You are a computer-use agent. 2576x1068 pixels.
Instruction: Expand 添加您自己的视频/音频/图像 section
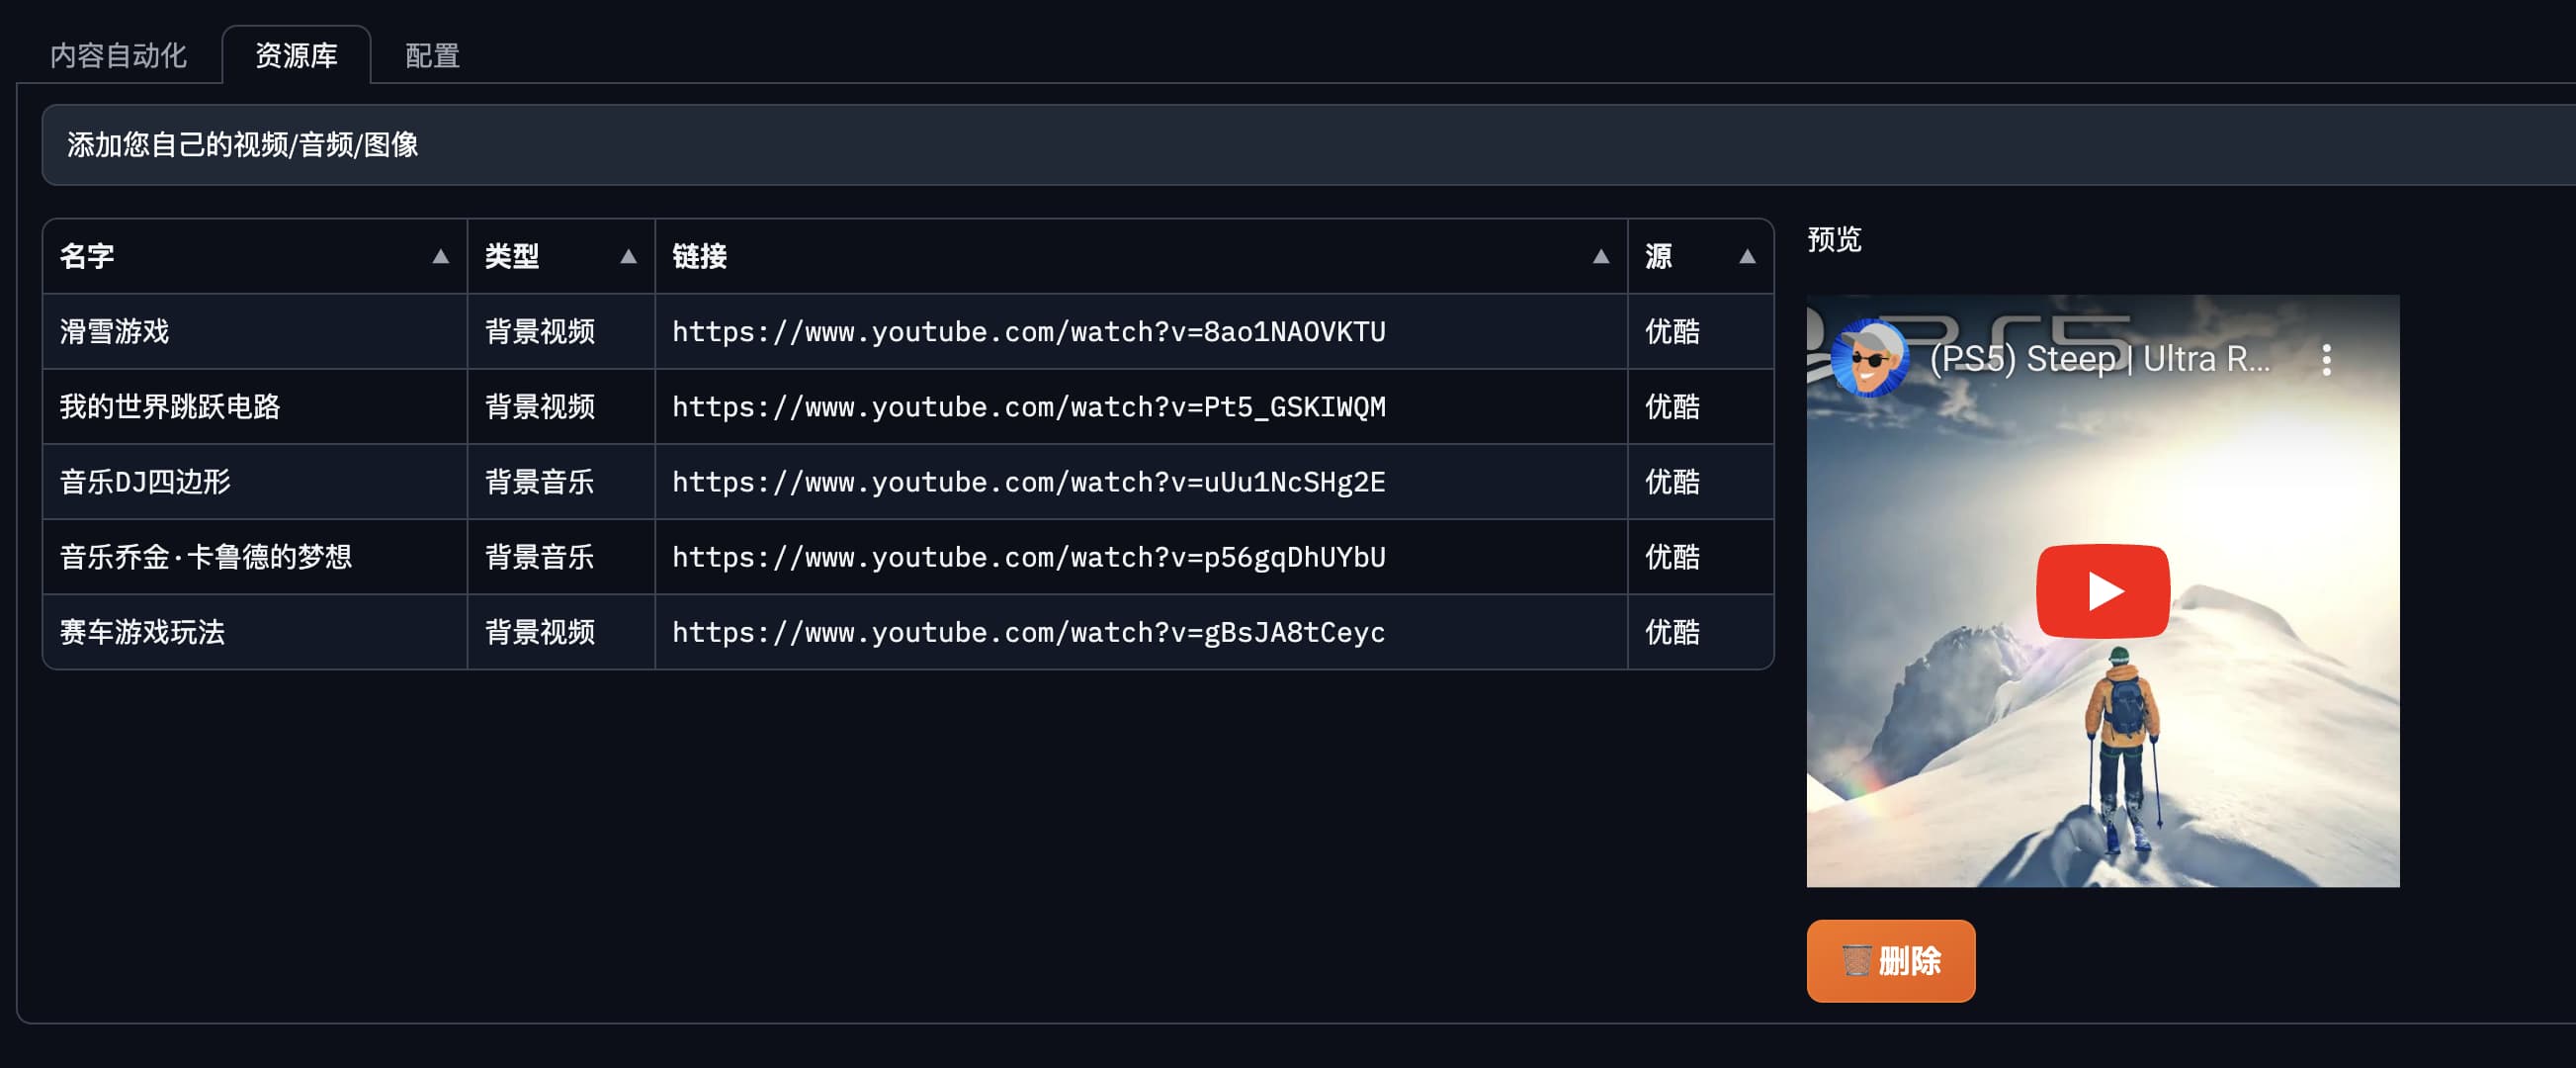243,145
